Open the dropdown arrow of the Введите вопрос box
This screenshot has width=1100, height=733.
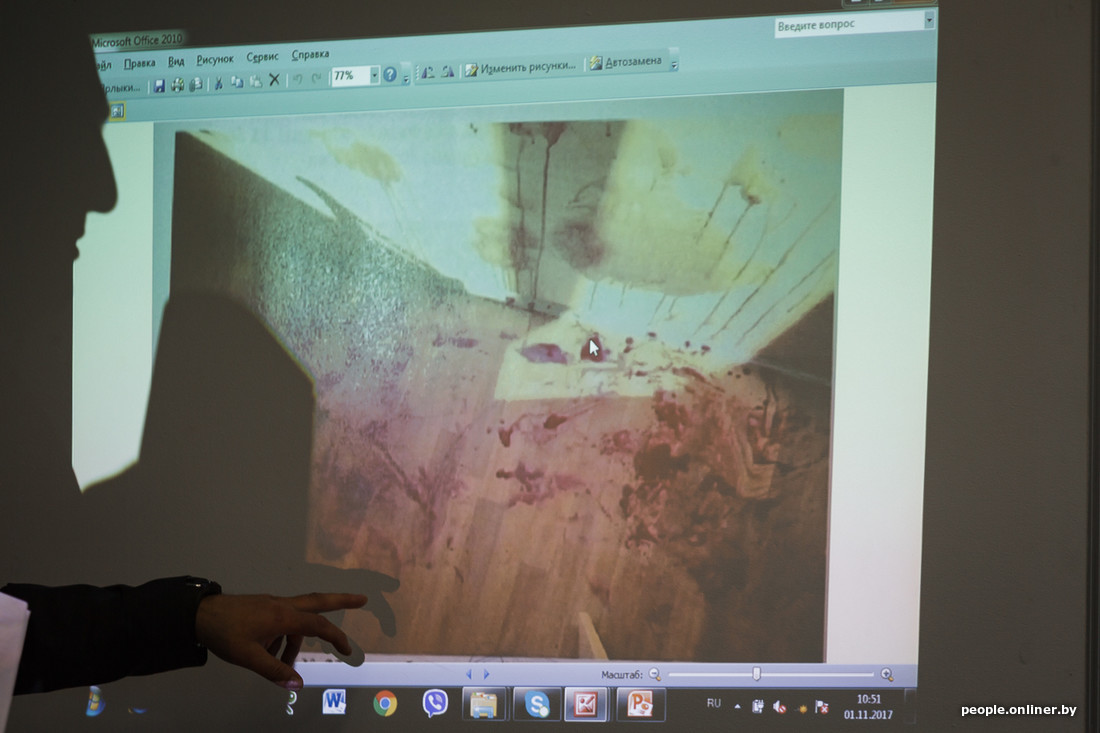(x=929, y=21)
